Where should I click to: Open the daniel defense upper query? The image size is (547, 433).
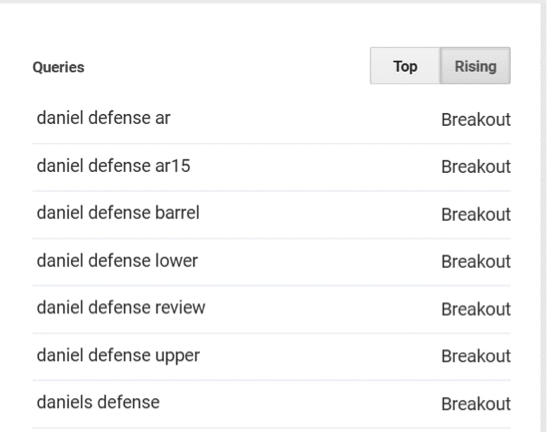tap(118, 356)
